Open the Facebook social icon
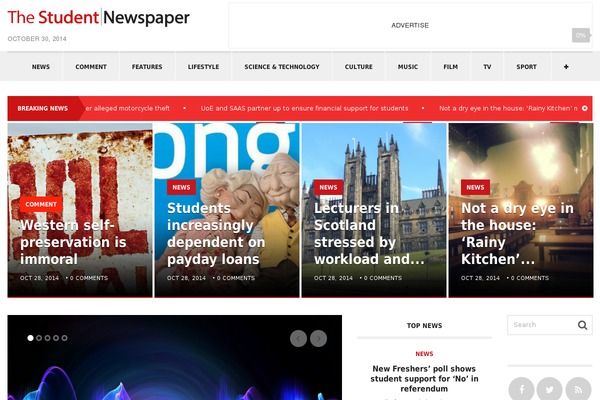The height and width of the screenshot is (400, 600). click(x=521, y=389)
